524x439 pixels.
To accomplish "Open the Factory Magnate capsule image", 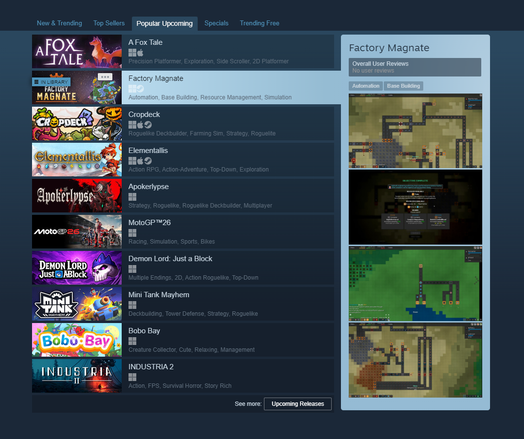I will pyautogui.click(x=77, y=88).
